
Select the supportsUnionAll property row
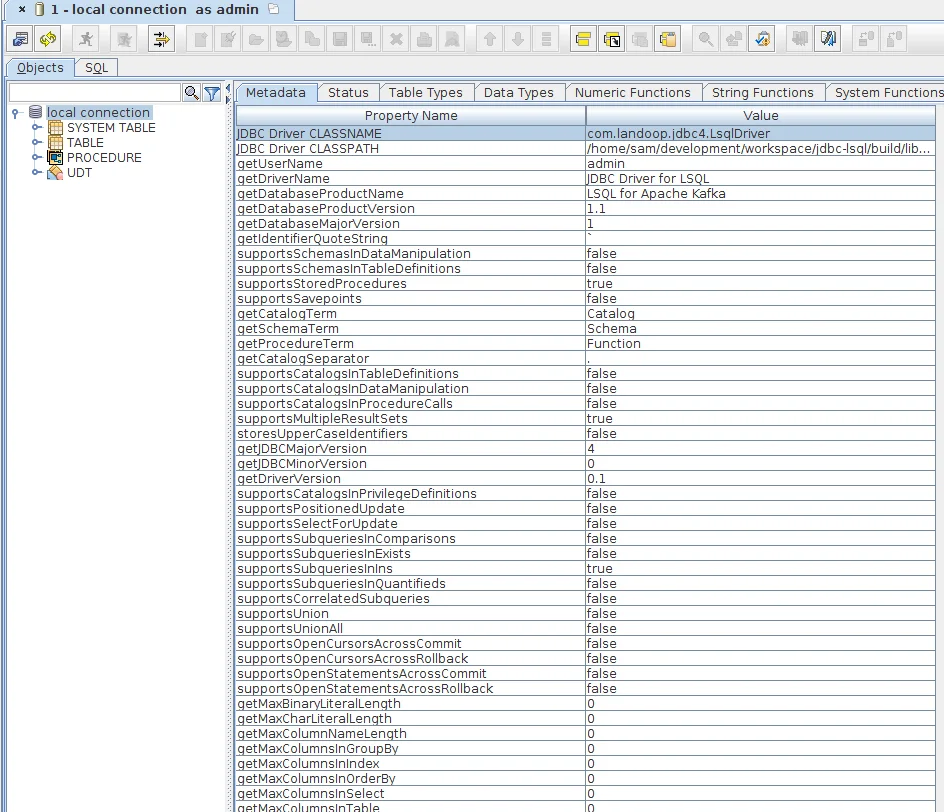pos(585,628)
